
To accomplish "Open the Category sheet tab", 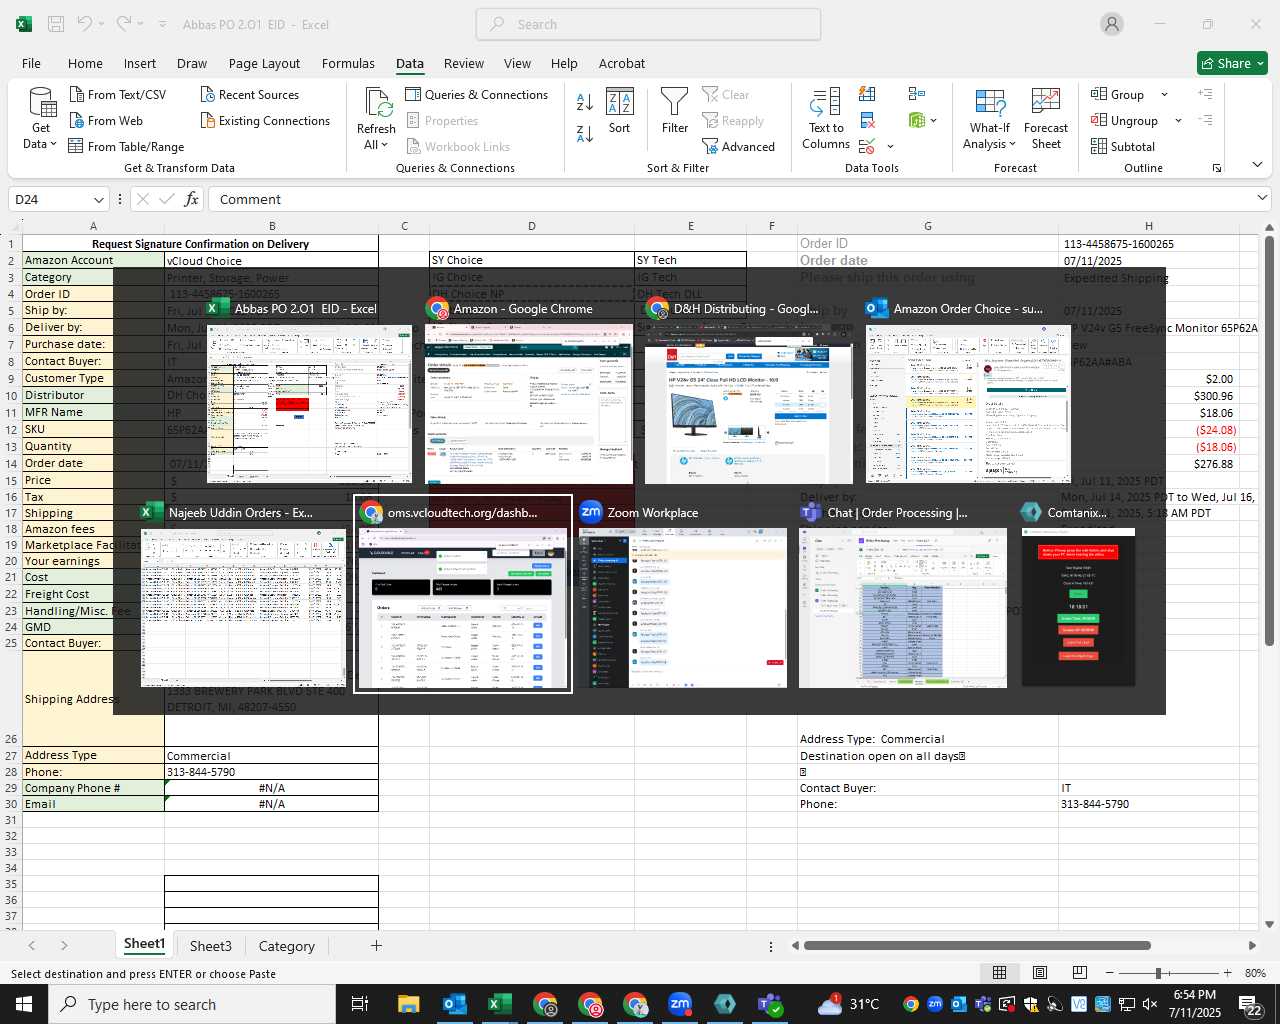I will click(287, 946).
